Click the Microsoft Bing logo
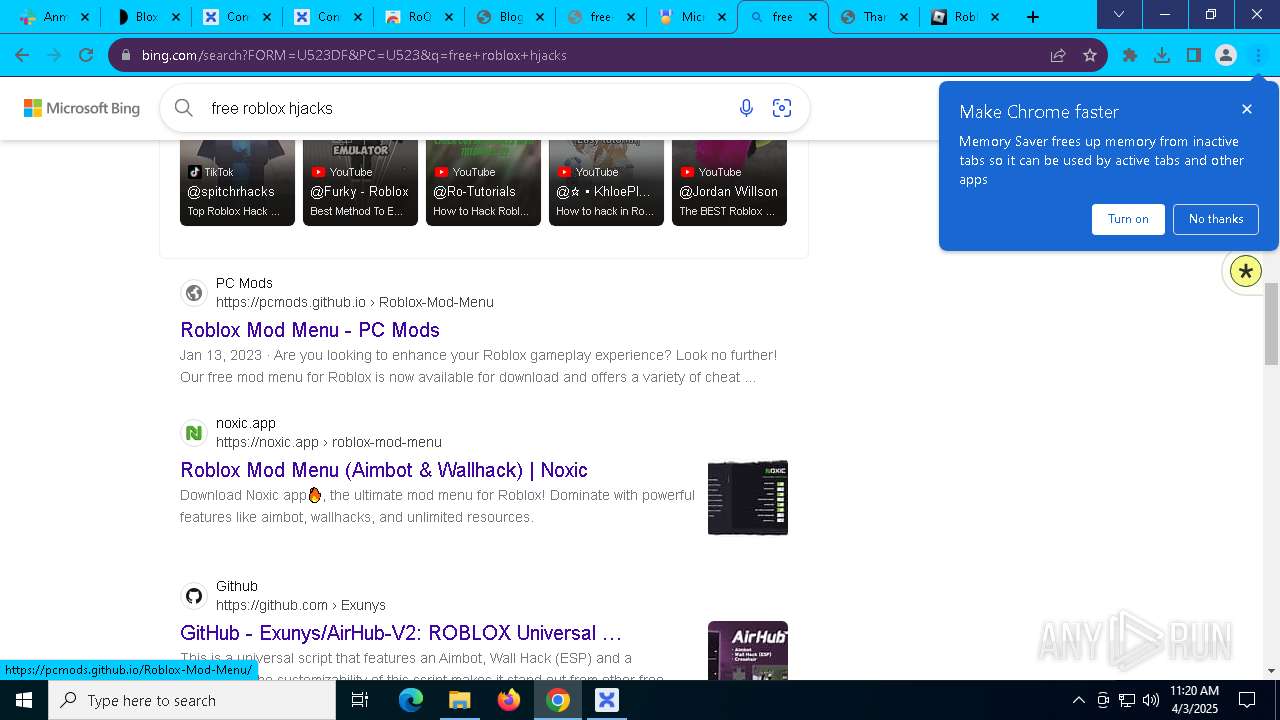Screen dimensions: 1280x720 point(82,108)
